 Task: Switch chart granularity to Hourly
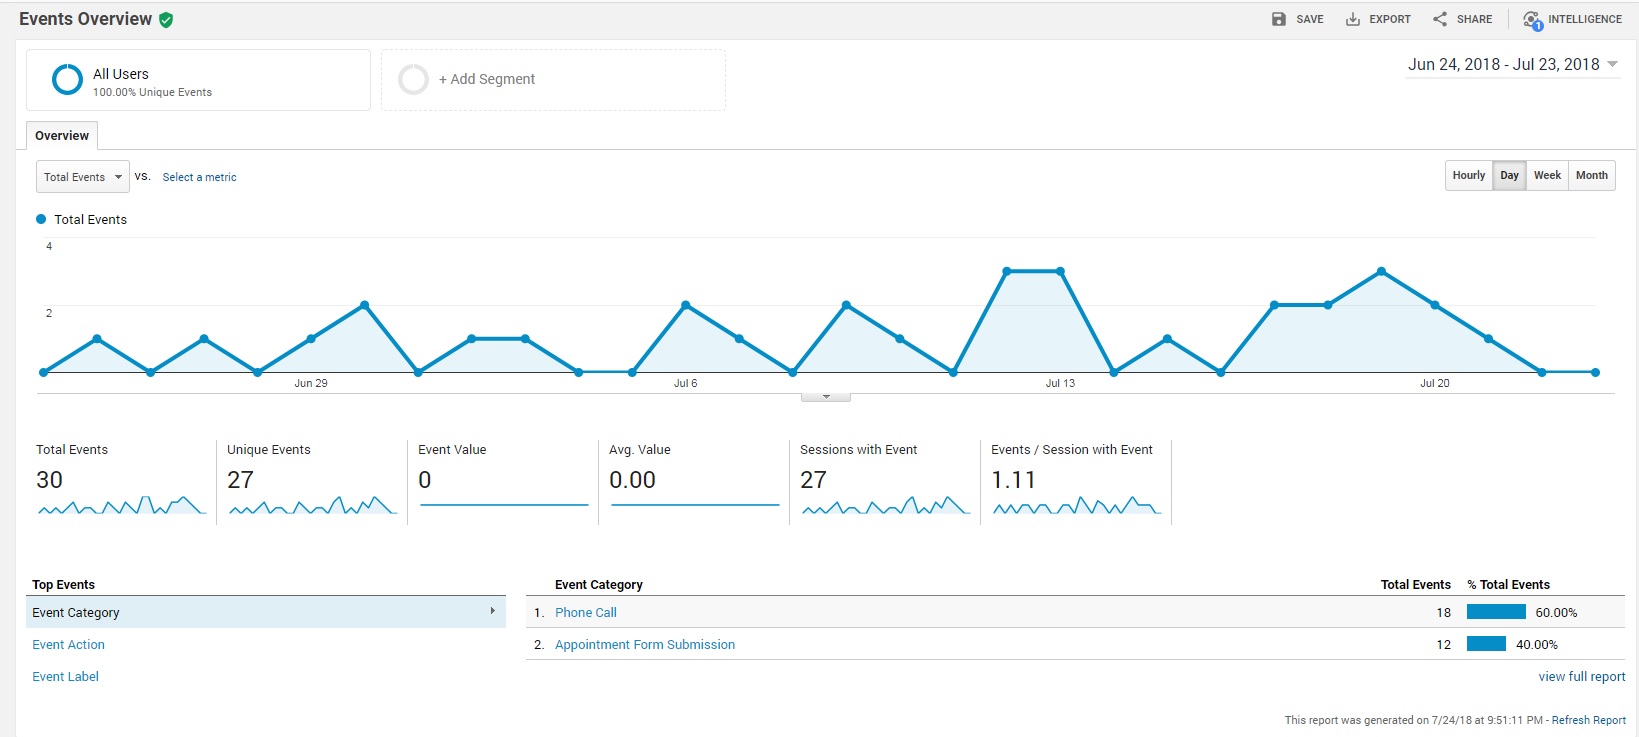click(x=1468, y=175)
